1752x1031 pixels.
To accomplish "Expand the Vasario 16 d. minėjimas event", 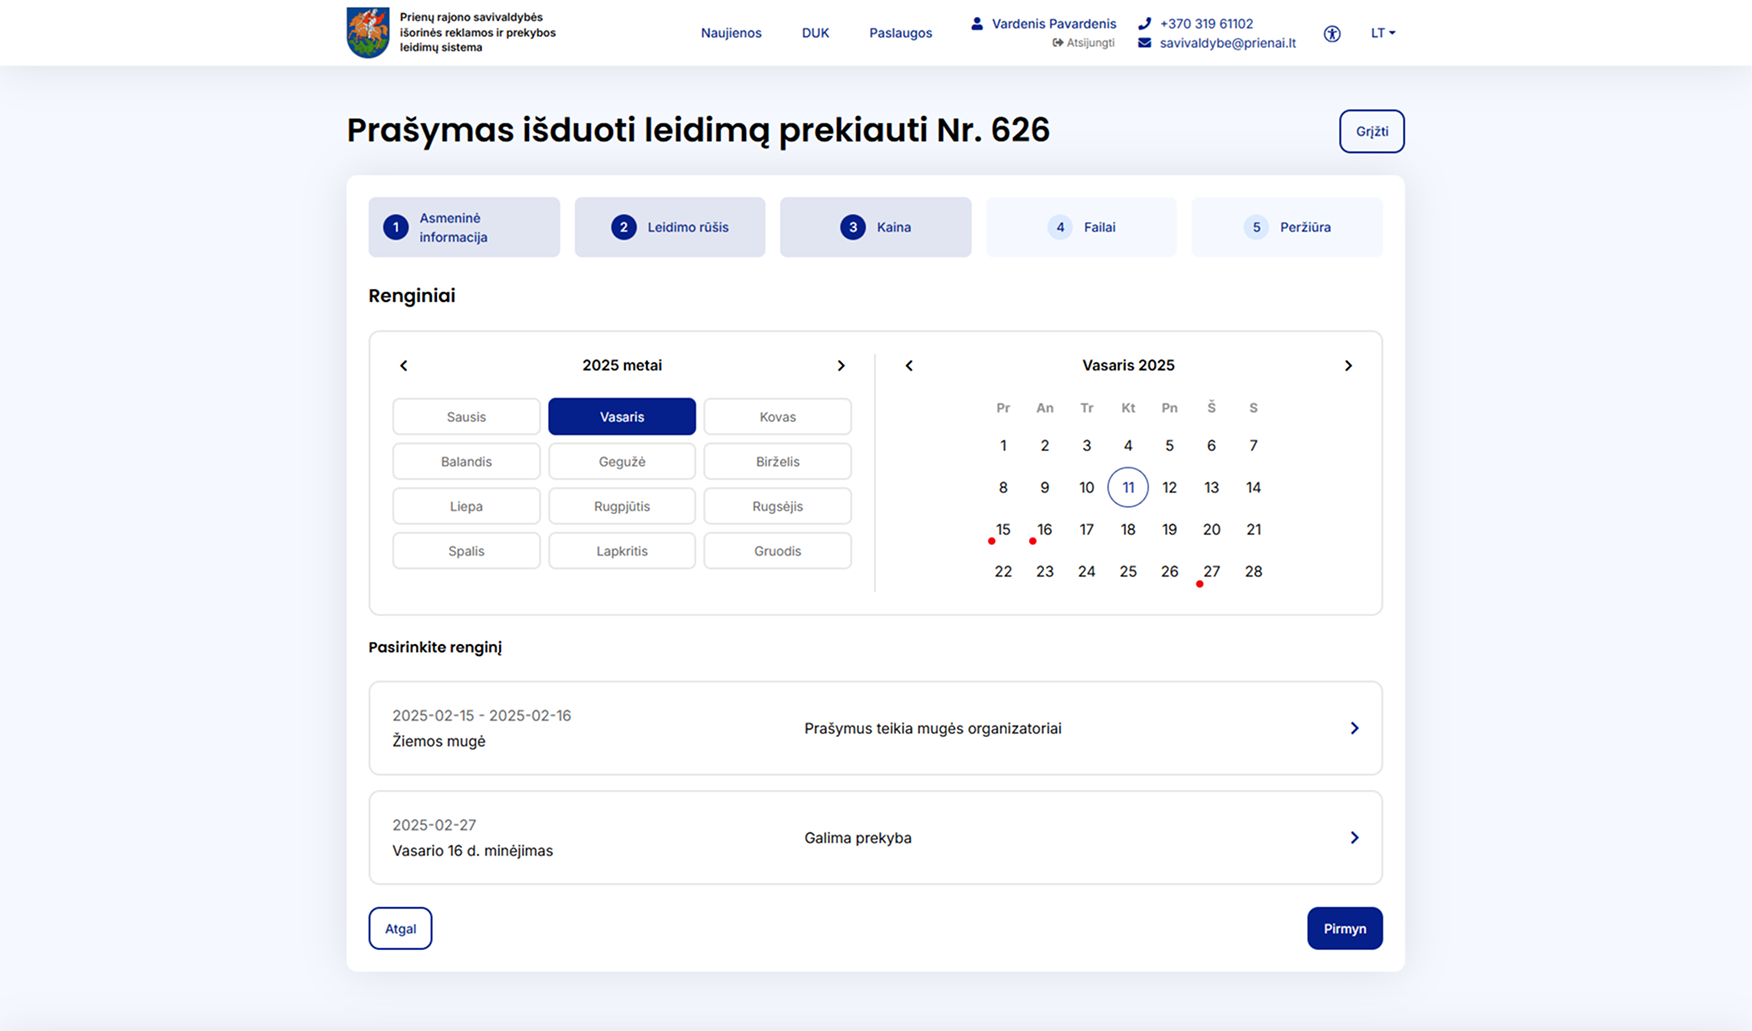I will tap(875, 838).
